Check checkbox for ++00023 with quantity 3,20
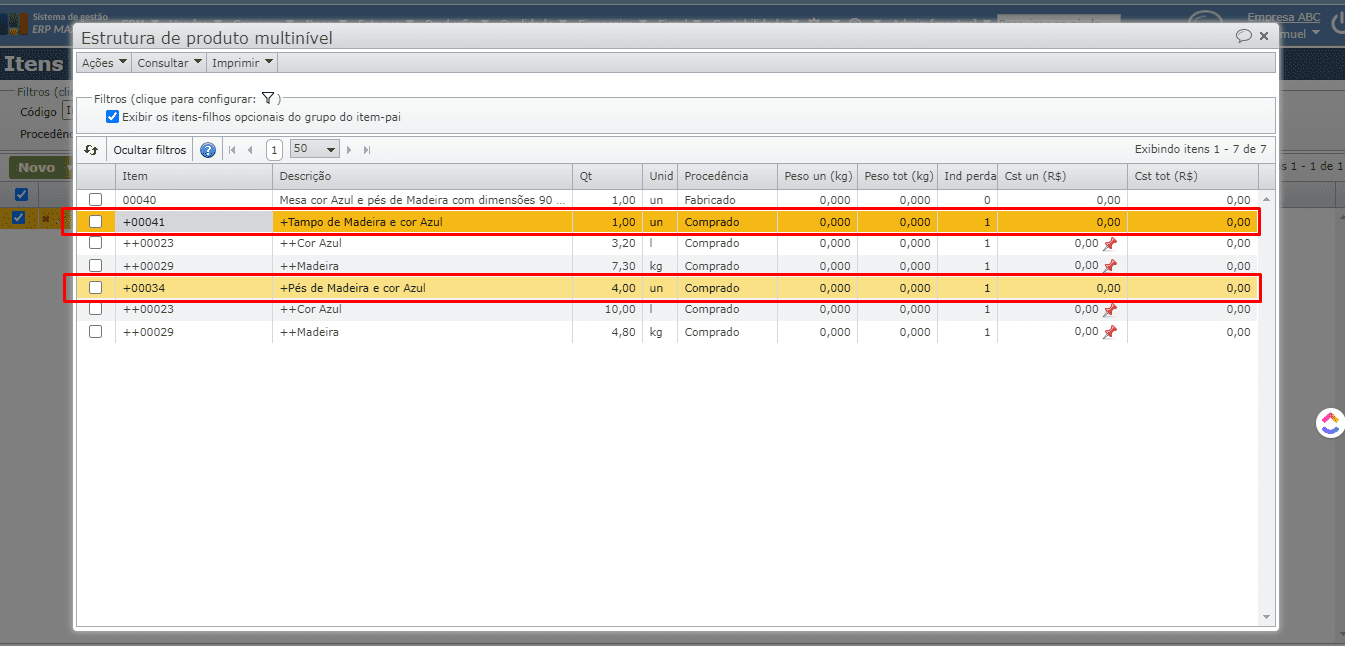Screen dimensions: 1345x646 click(x=96, y=243)
